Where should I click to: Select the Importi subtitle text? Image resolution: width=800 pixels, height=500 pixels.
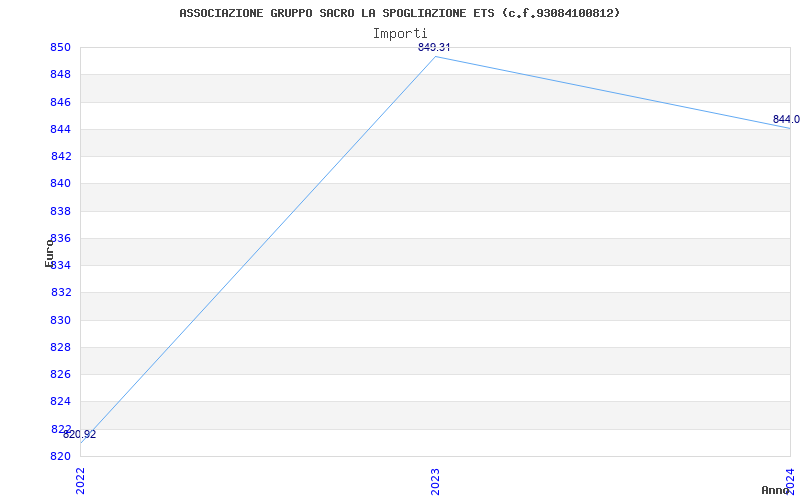400,34
